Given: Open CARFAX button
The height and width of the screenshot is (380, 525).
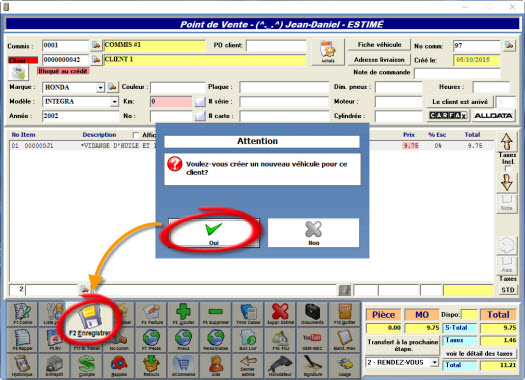Looking at the screenshot, I should [448, 116].
